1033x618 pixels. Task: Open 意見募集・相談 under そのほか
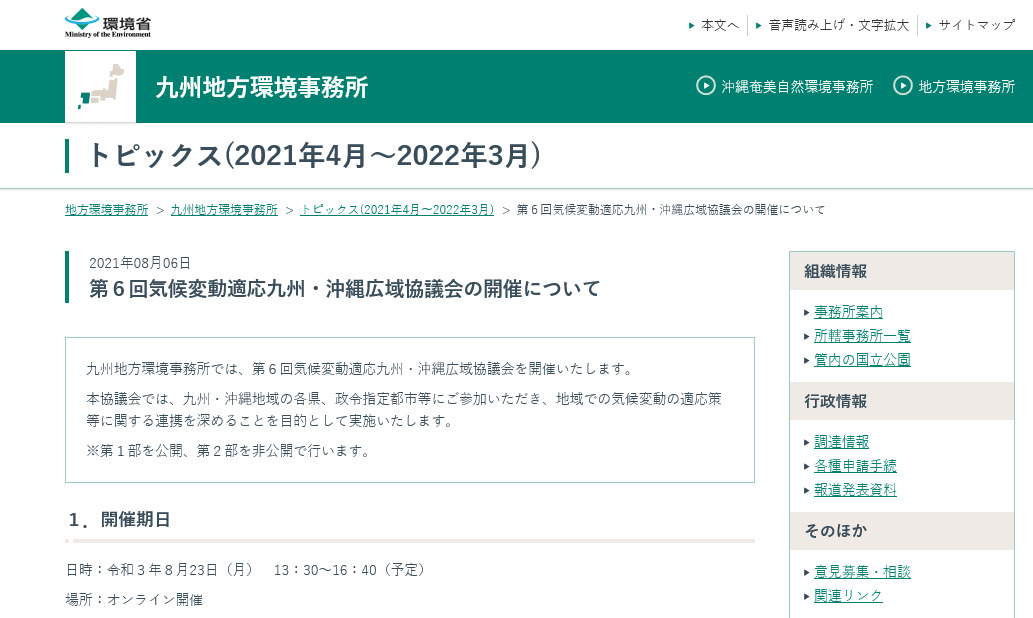point(862,570)
